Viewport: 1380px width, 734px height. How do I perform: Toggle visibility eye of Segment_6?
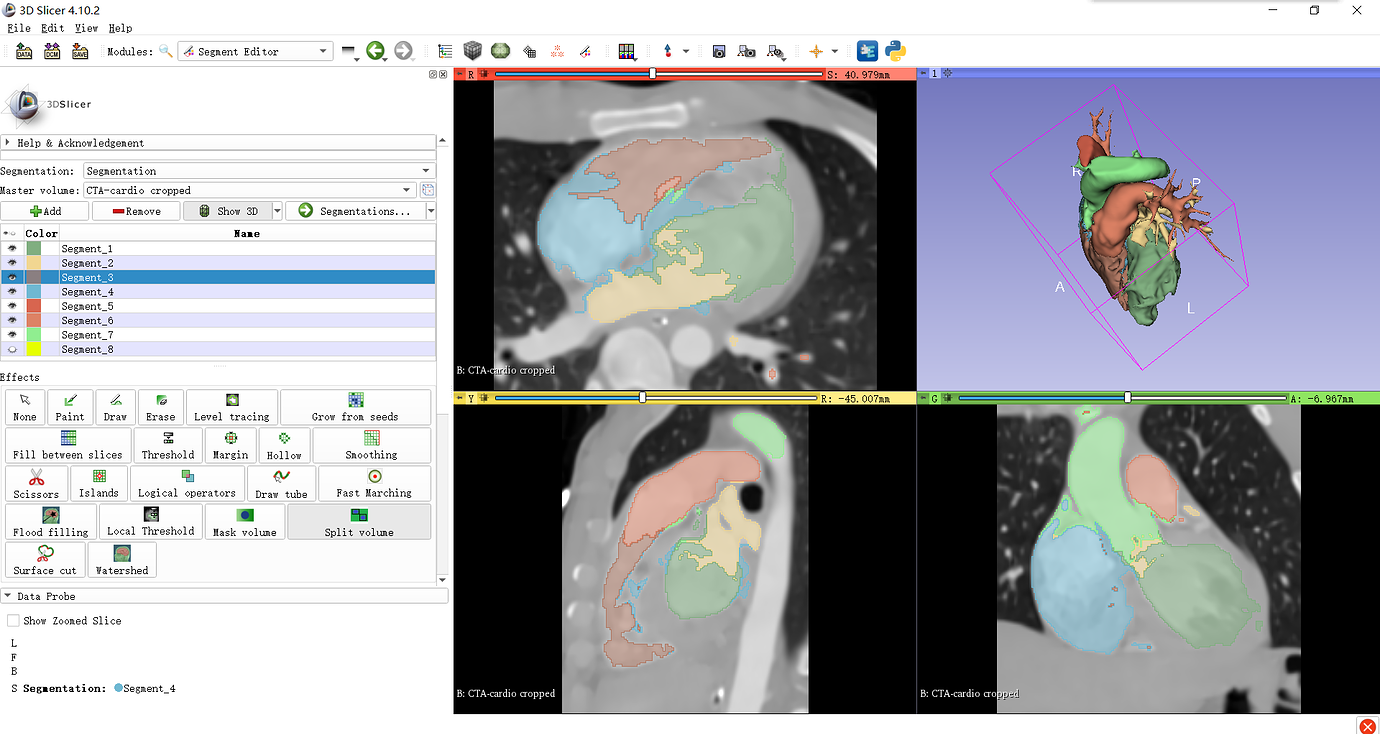pyautogui.click(x=12, y=320)
